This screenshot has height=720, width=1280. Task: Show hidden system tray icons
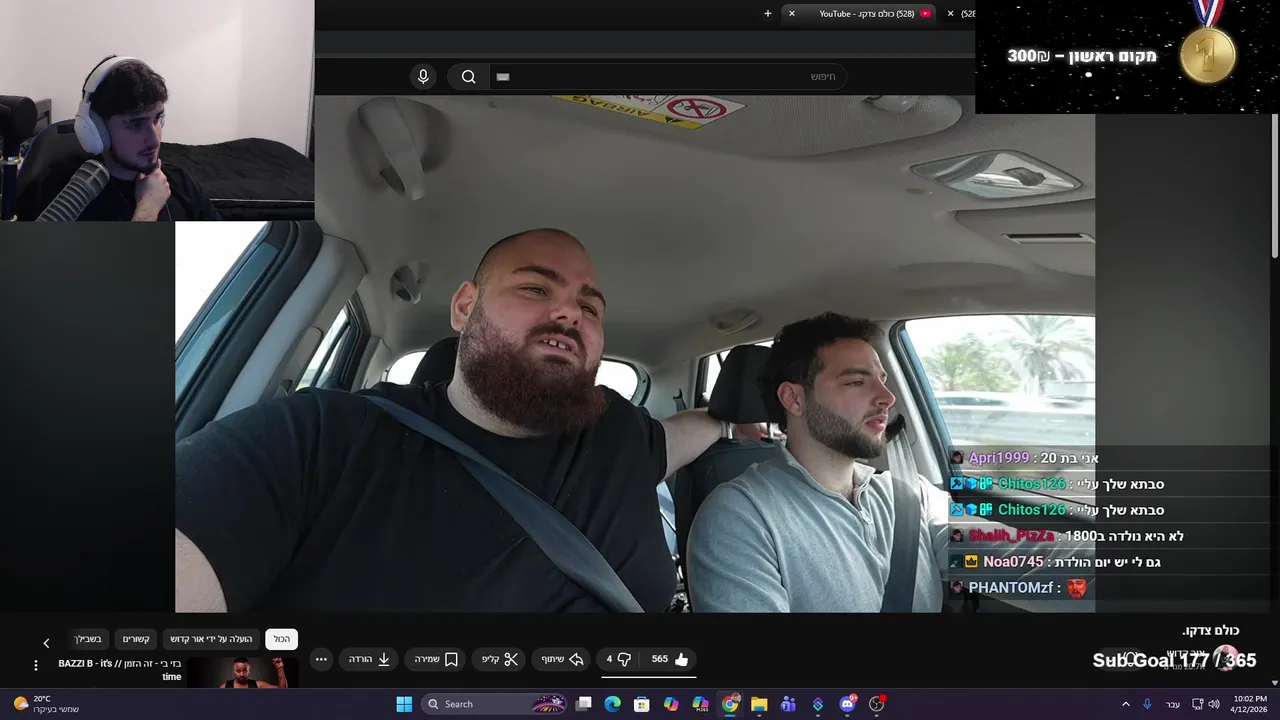coord(1125,704)
